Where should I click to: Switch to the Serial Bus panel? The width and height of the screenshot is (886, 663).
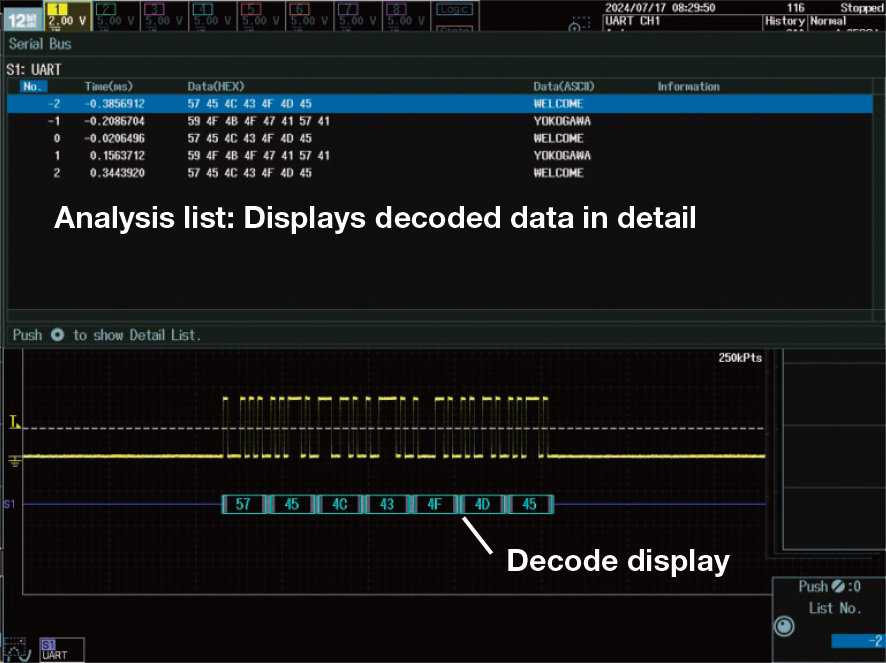coord(40,44)
